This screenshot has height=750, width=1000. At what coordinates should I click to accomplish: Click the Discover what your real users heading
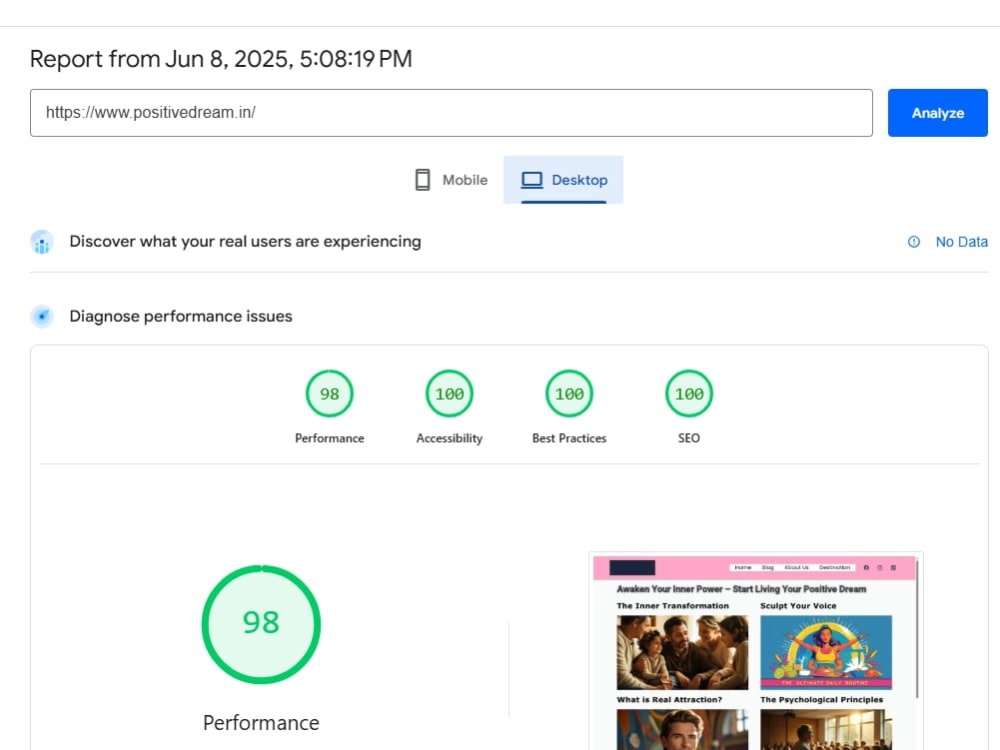point(245,242)
